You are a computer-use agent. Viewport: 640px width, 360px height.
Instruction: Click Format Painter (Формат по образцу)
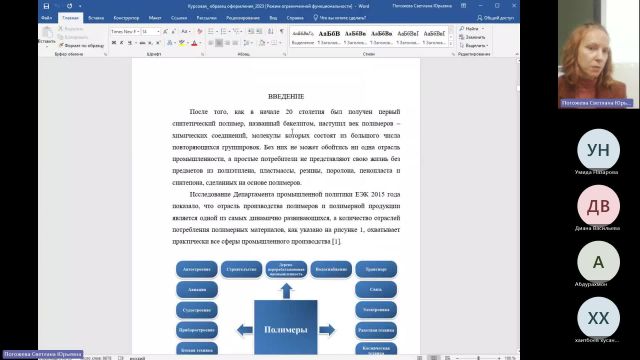pos(82,46)
